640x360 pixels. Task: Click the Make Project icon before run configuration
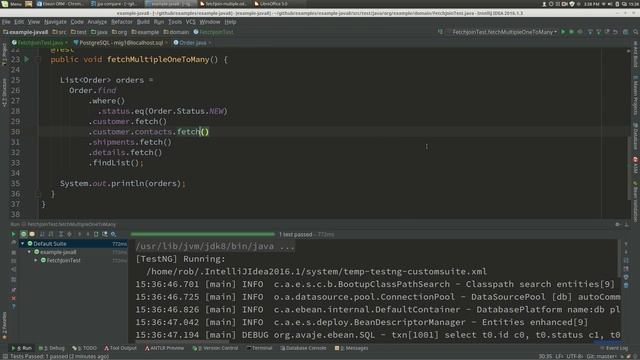tap(440, 32)
